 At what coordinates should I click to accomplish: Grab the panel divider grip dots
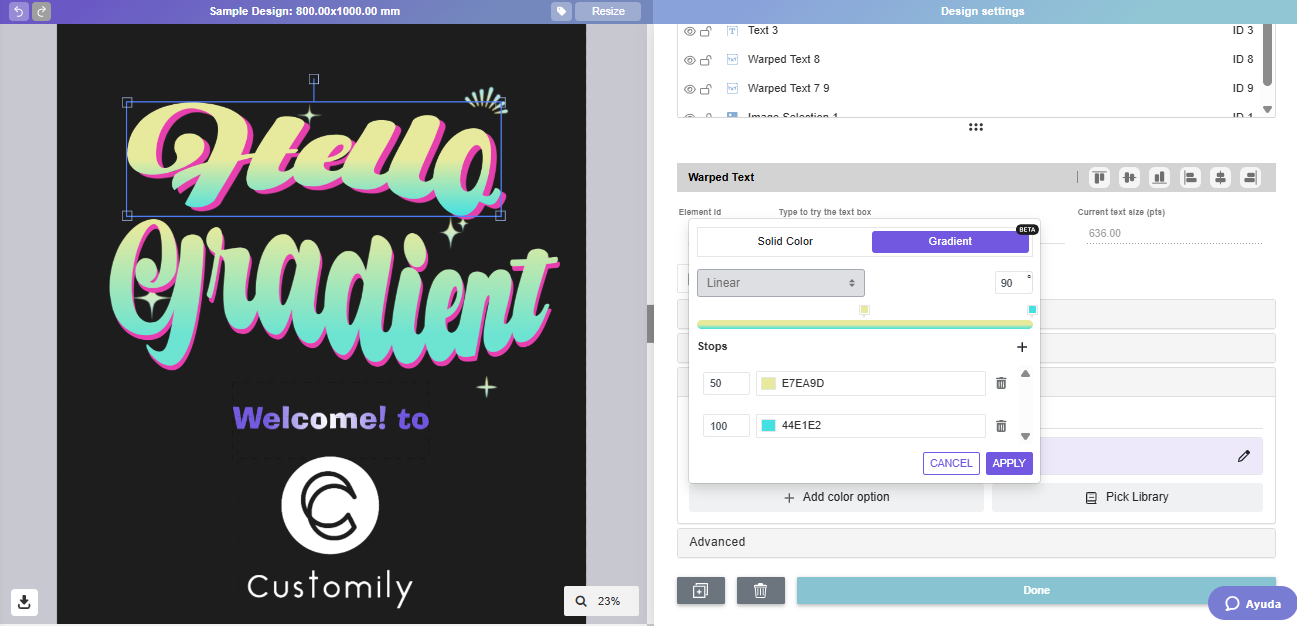pos(976,127)
